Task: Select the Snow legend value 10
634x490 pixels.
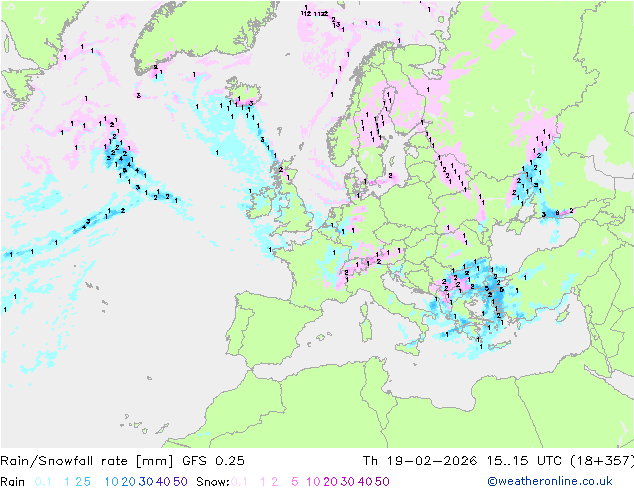Action: click(313, 482)
